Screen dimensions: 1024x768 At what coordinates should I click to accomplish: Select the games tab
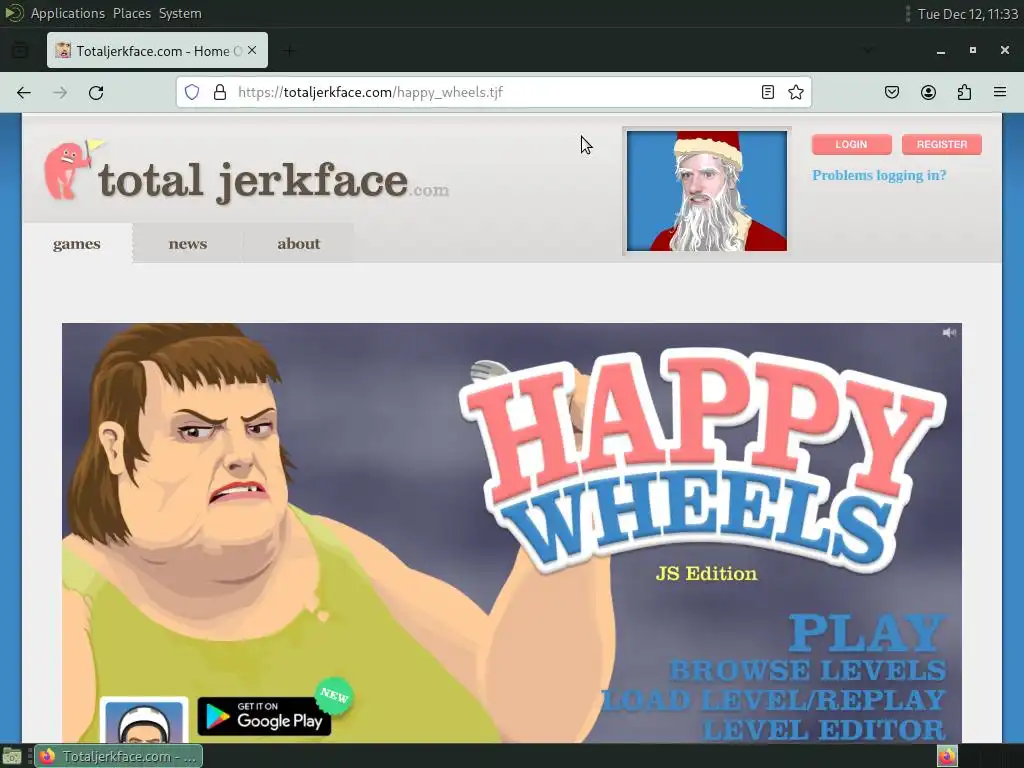click(x=77, y=244)
